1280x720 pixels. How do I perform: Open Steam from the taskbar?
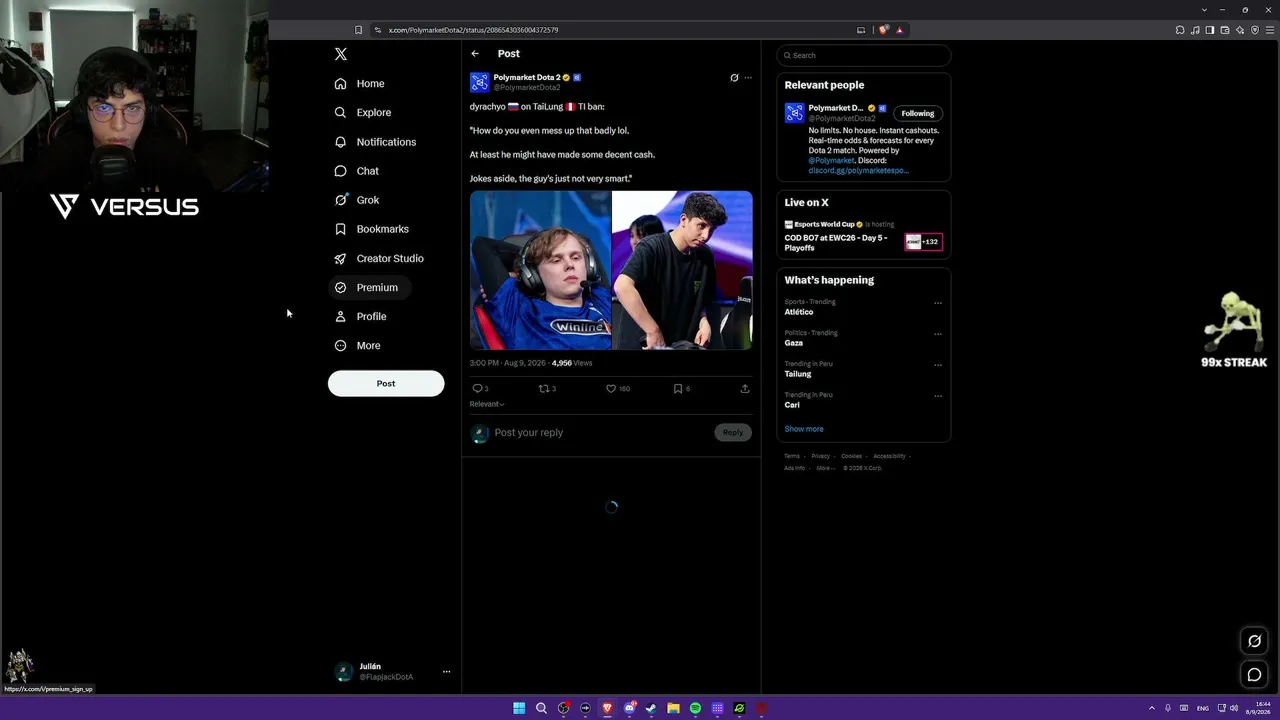(x=651, y=708)
